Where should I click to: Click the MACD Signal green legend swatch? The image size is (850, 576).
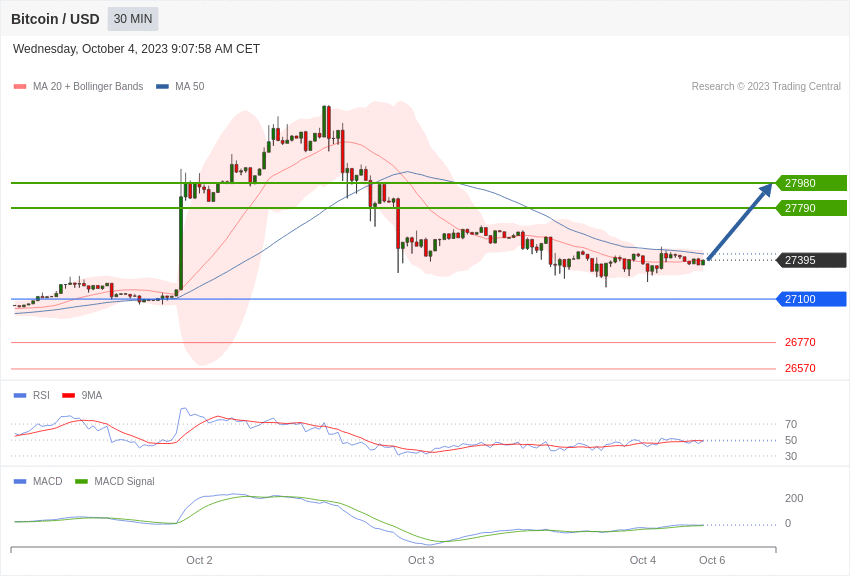tap(81, 481)
